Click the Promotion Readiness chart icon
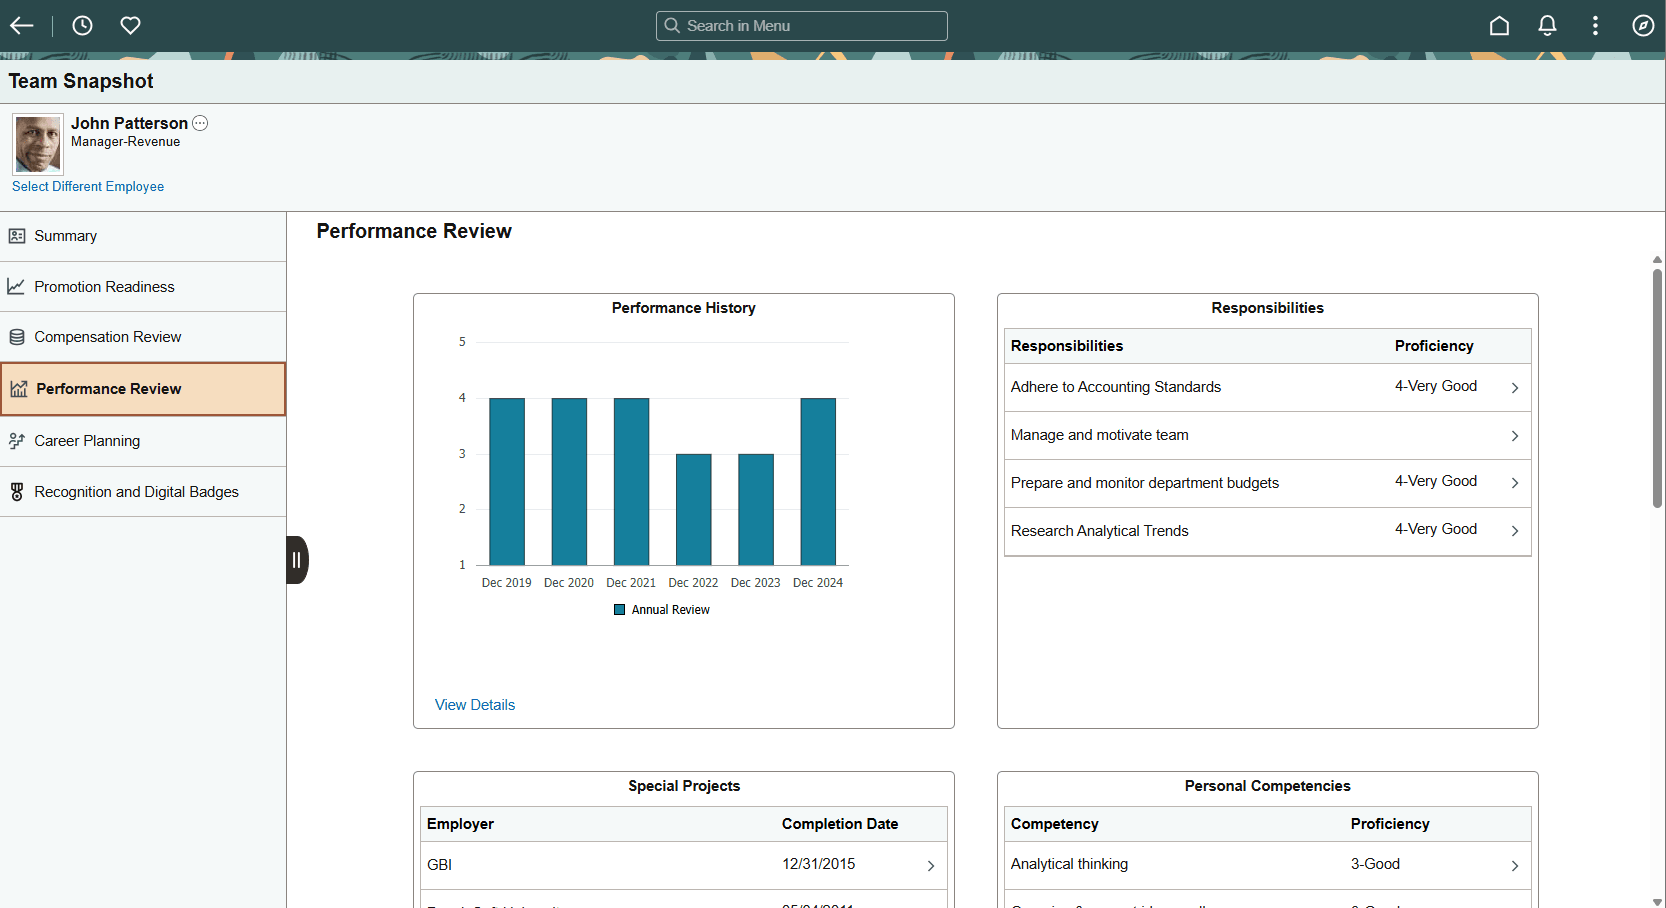 tap(17, 287)
